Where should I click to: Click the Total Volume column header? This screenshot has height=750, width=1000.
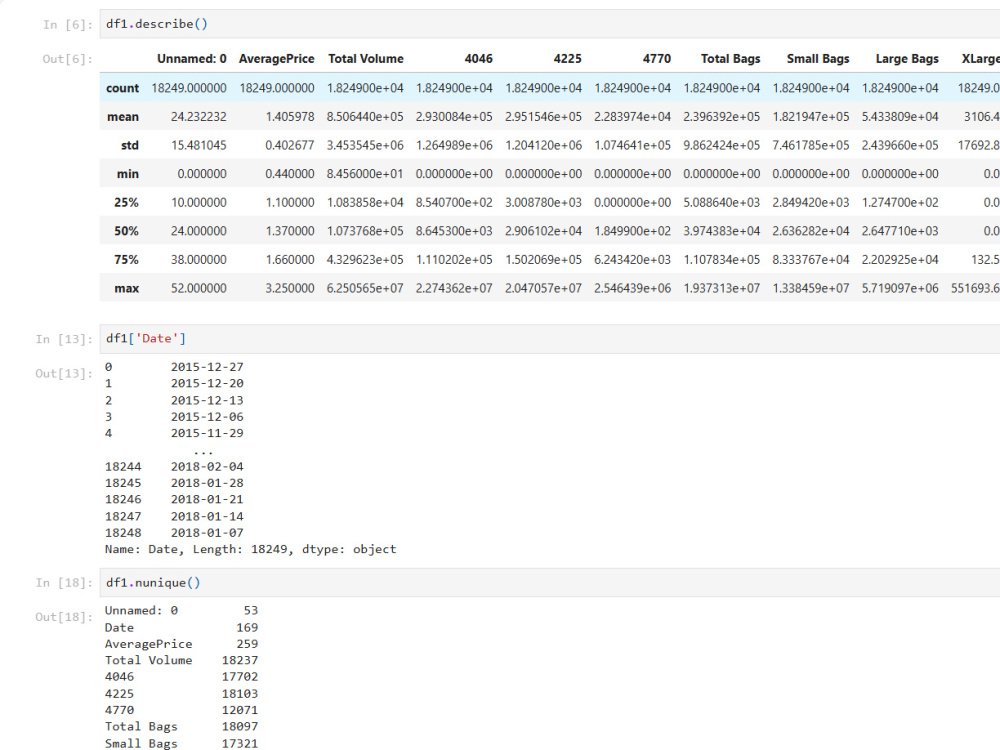pyautogui.click(x=365, y=59)
